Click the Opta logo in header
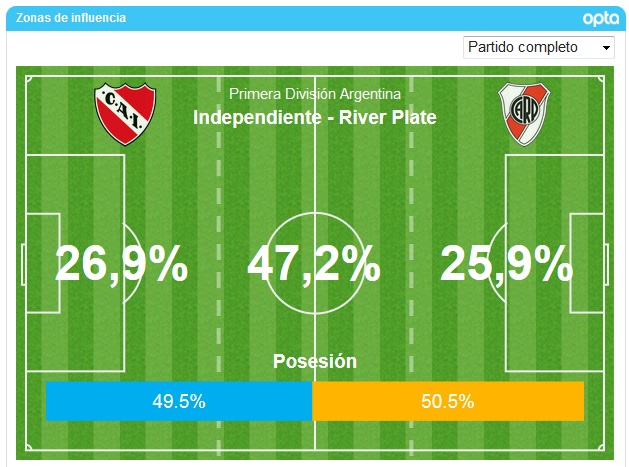The image size is (629, 467). click(x=601, y=18)
